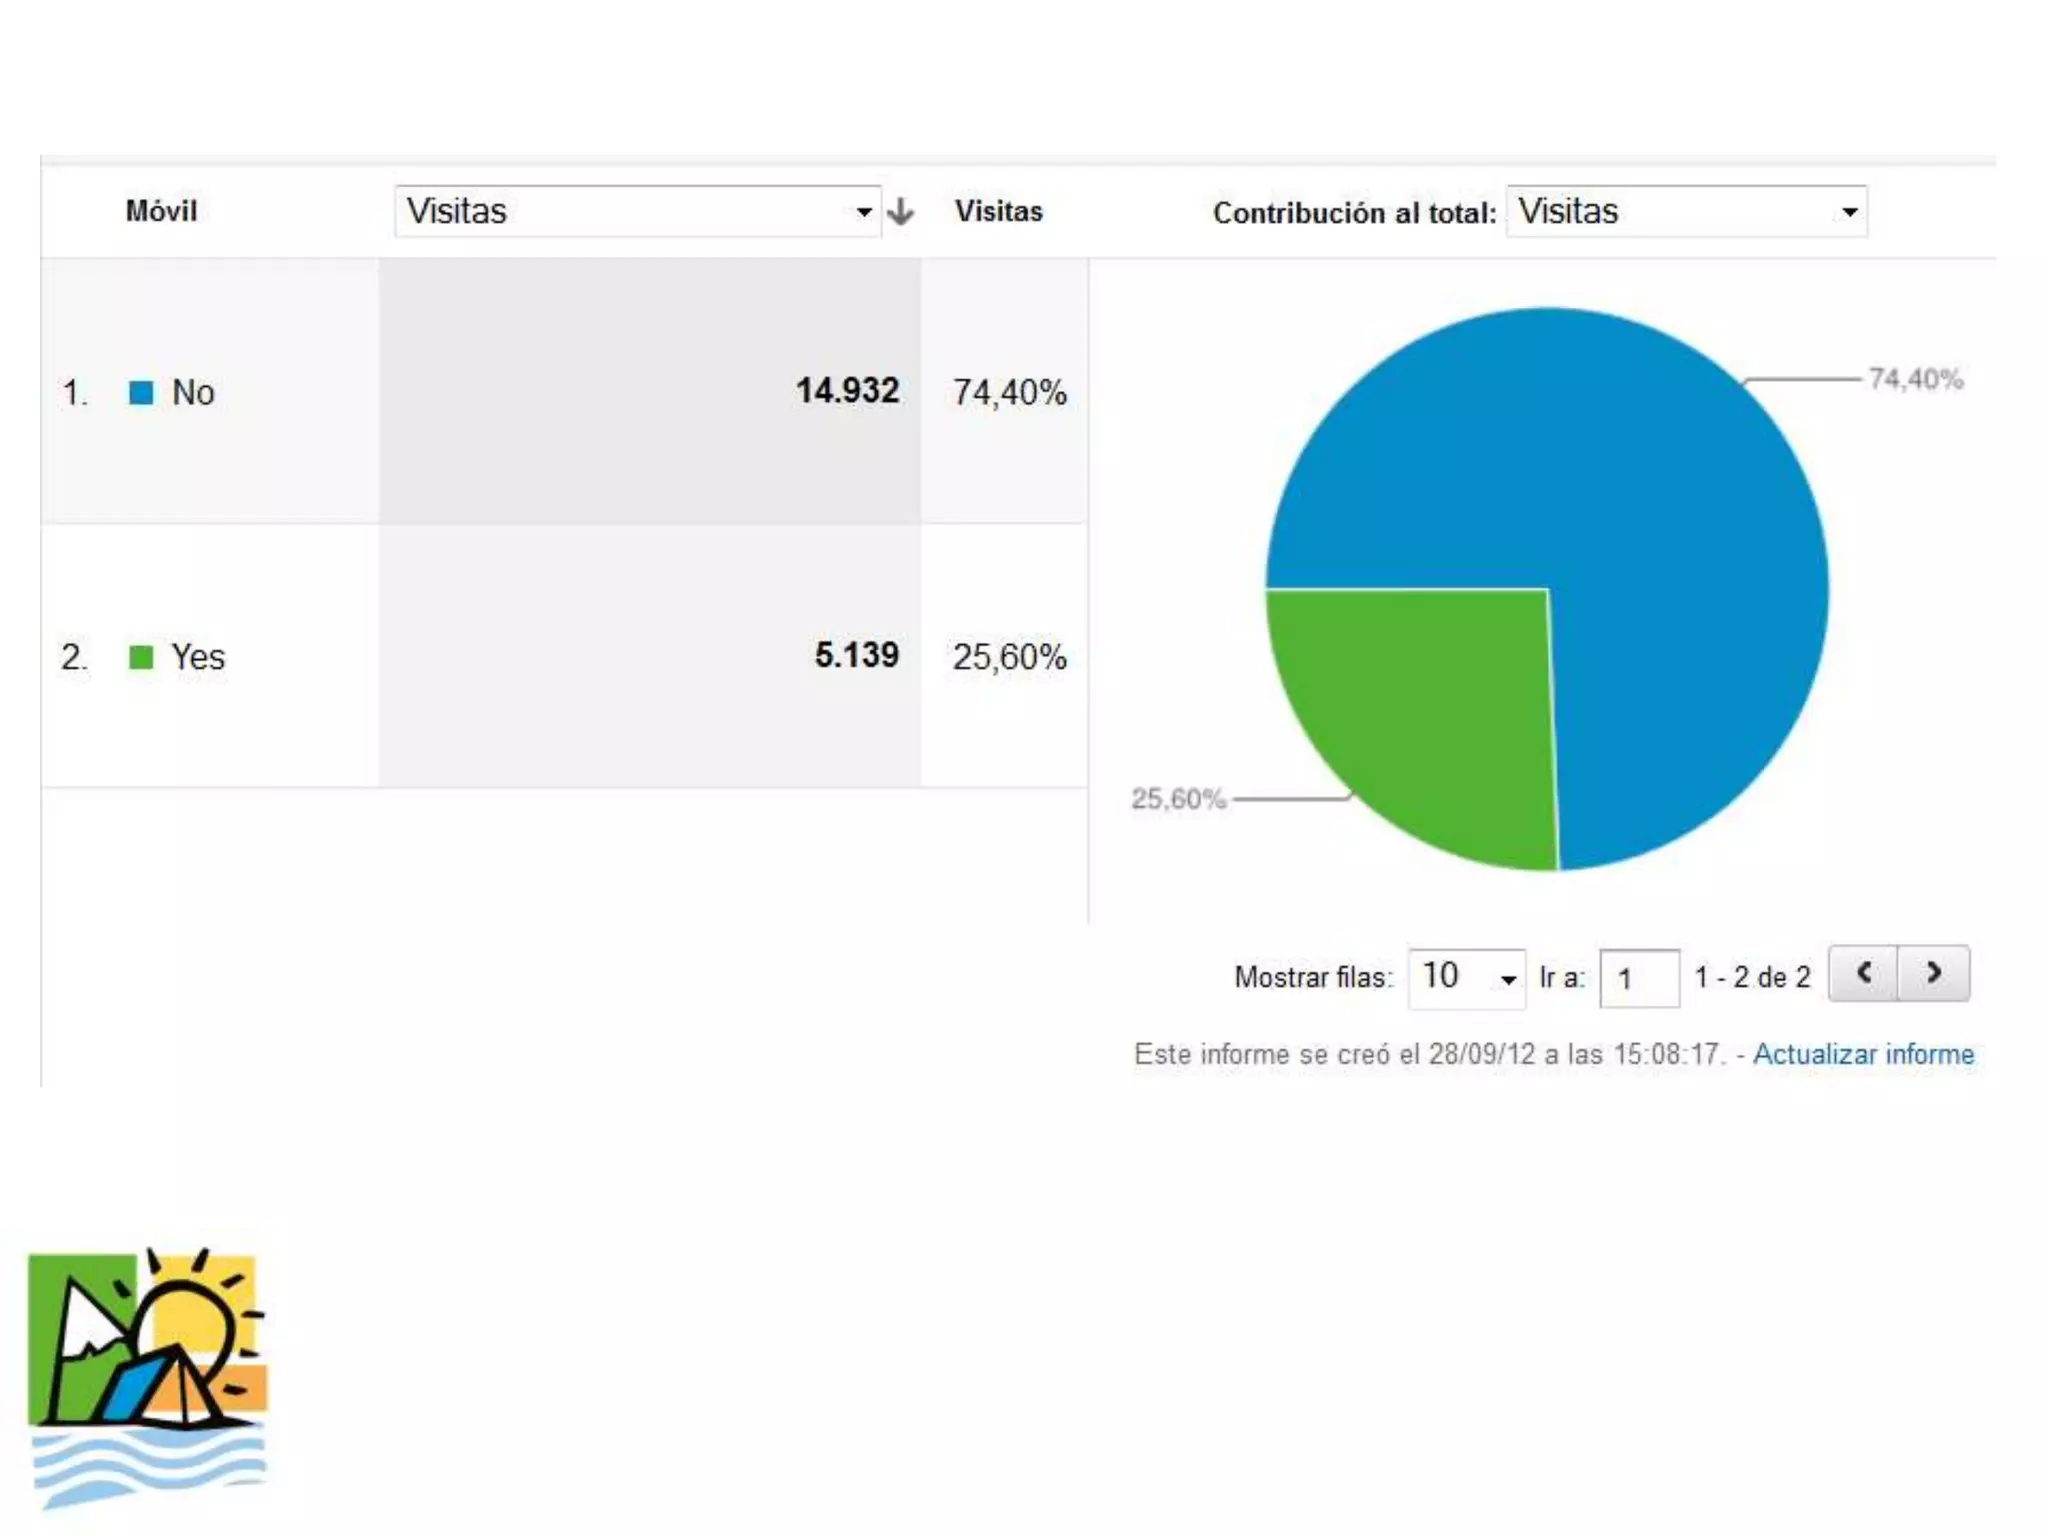Click the sort descending arrow icon
Screen dimensions: 2048x1536
[x=900, y=212]
